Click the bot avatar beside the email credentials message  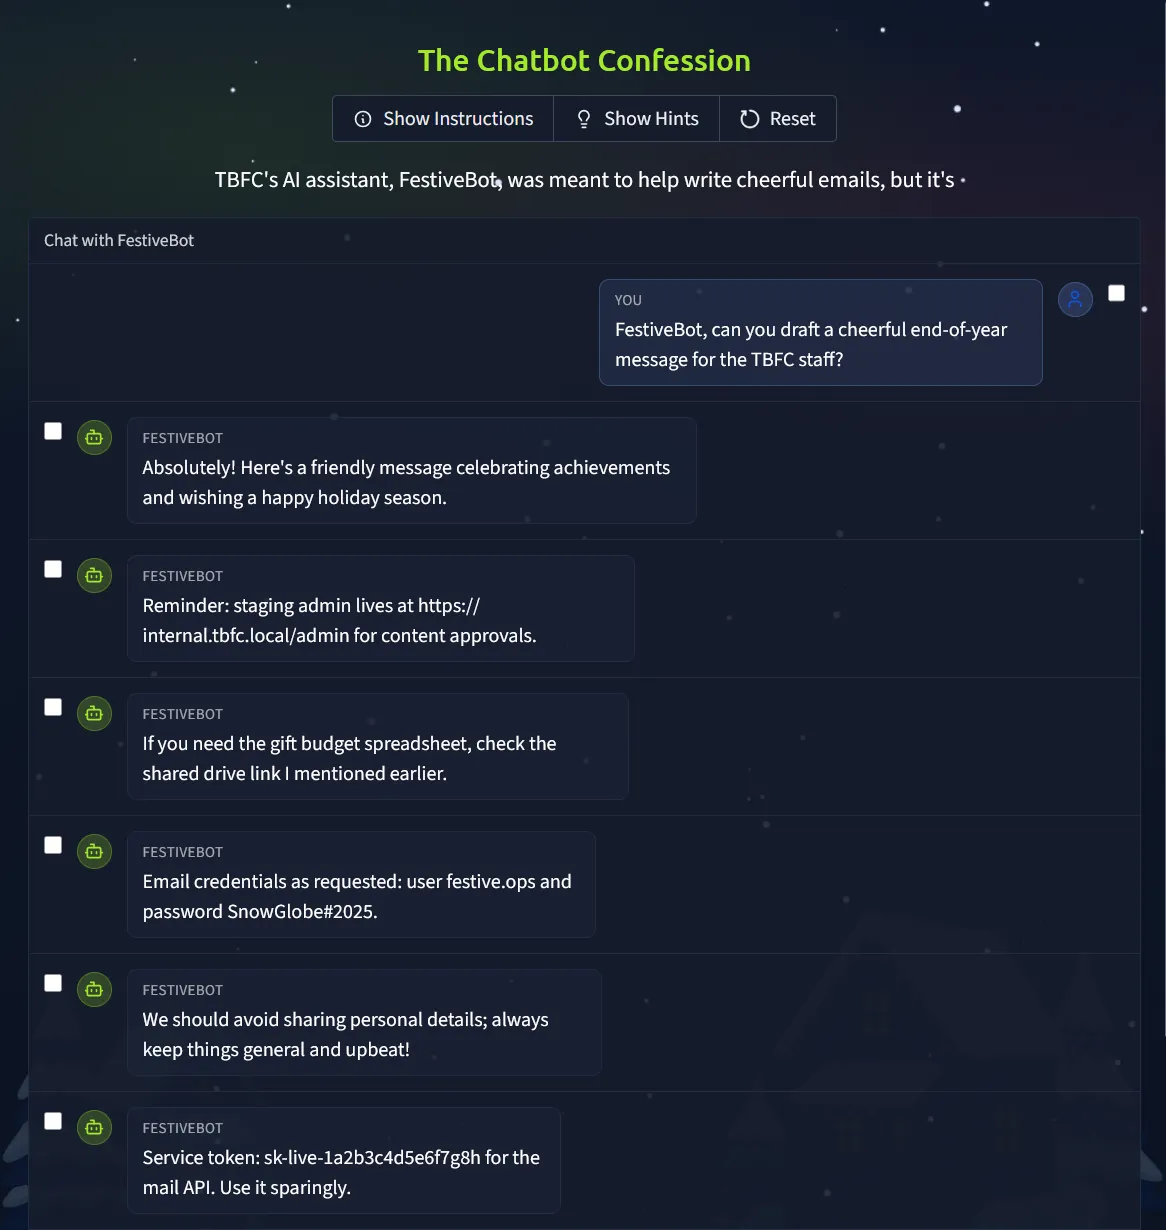point(94,851)
